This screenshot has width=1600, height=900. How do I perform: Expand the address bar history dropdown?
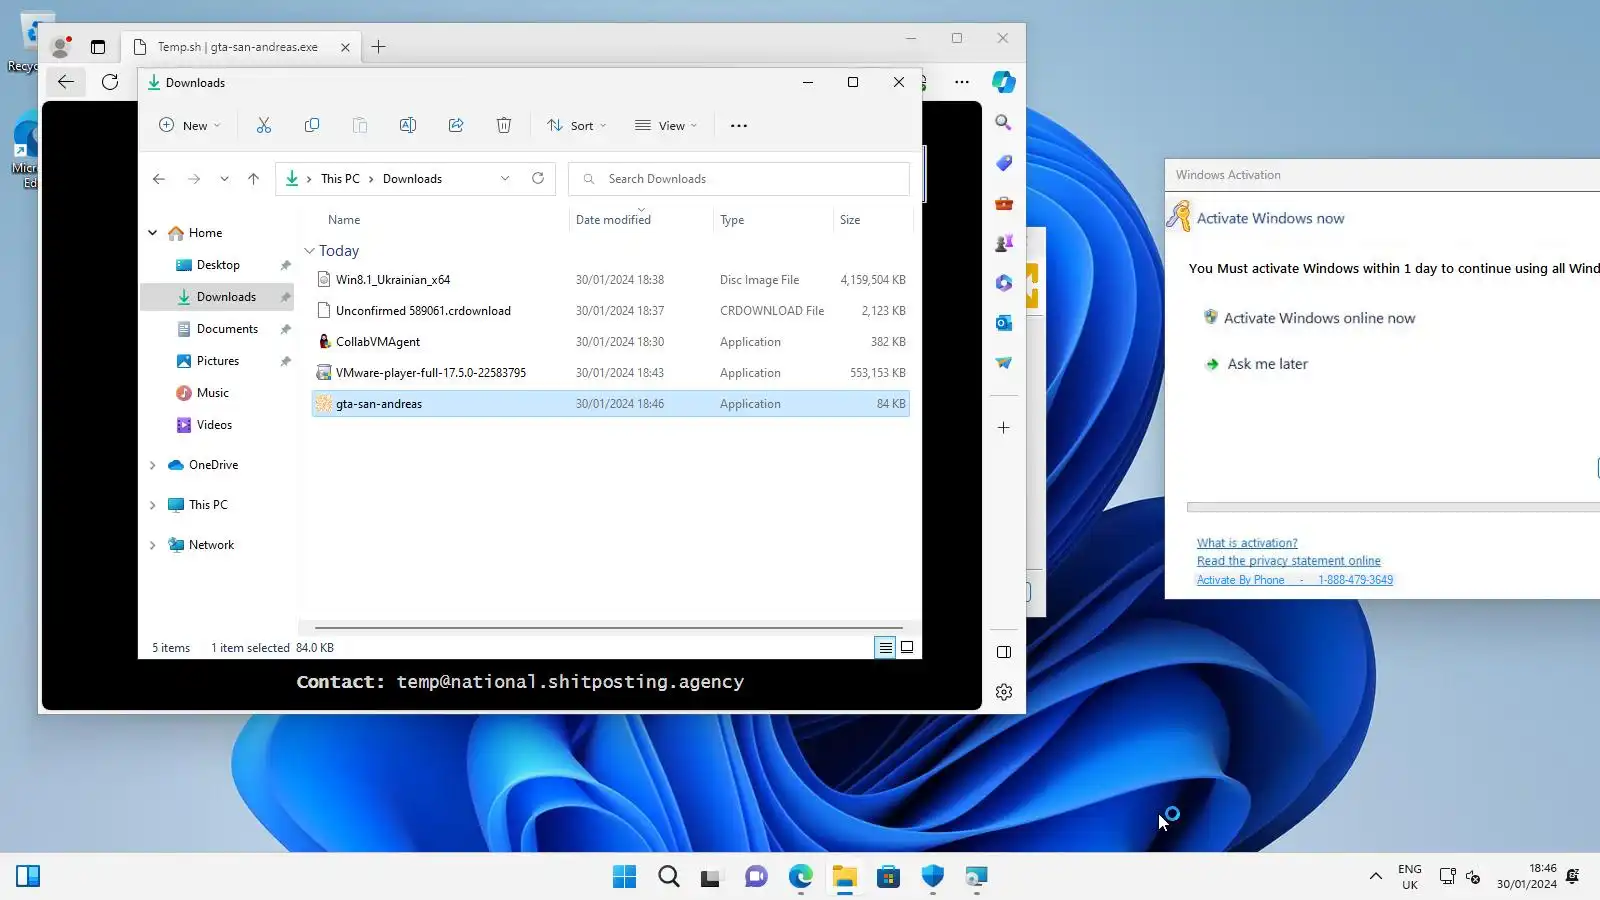tap(505, 179)
